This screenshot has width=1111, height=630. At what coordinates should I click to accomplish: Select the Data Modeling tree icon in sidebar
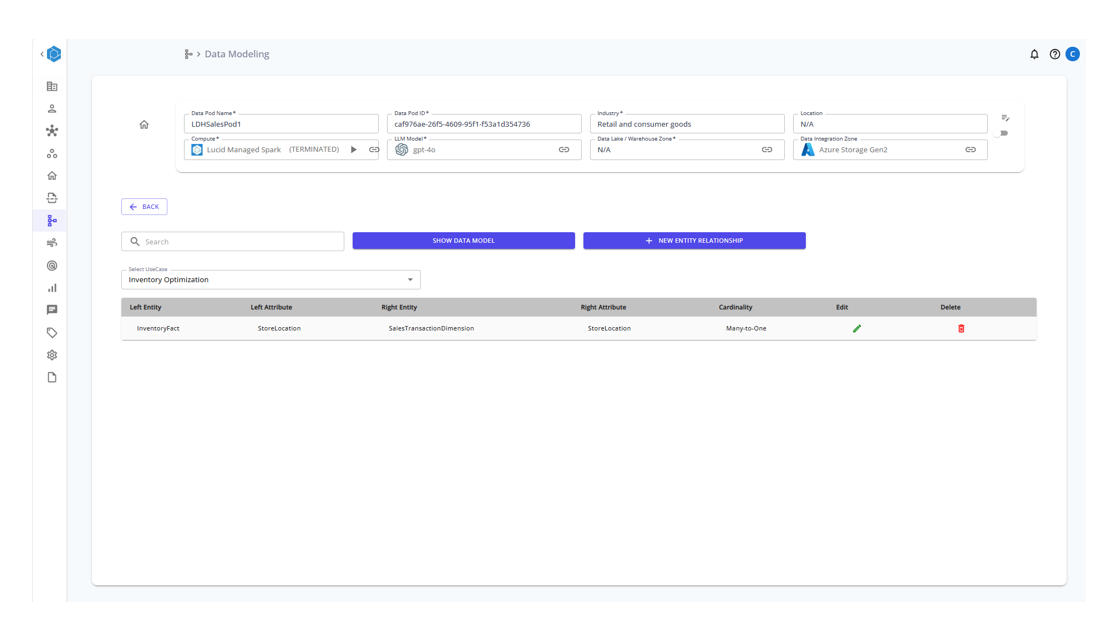[x=52, y=221]
